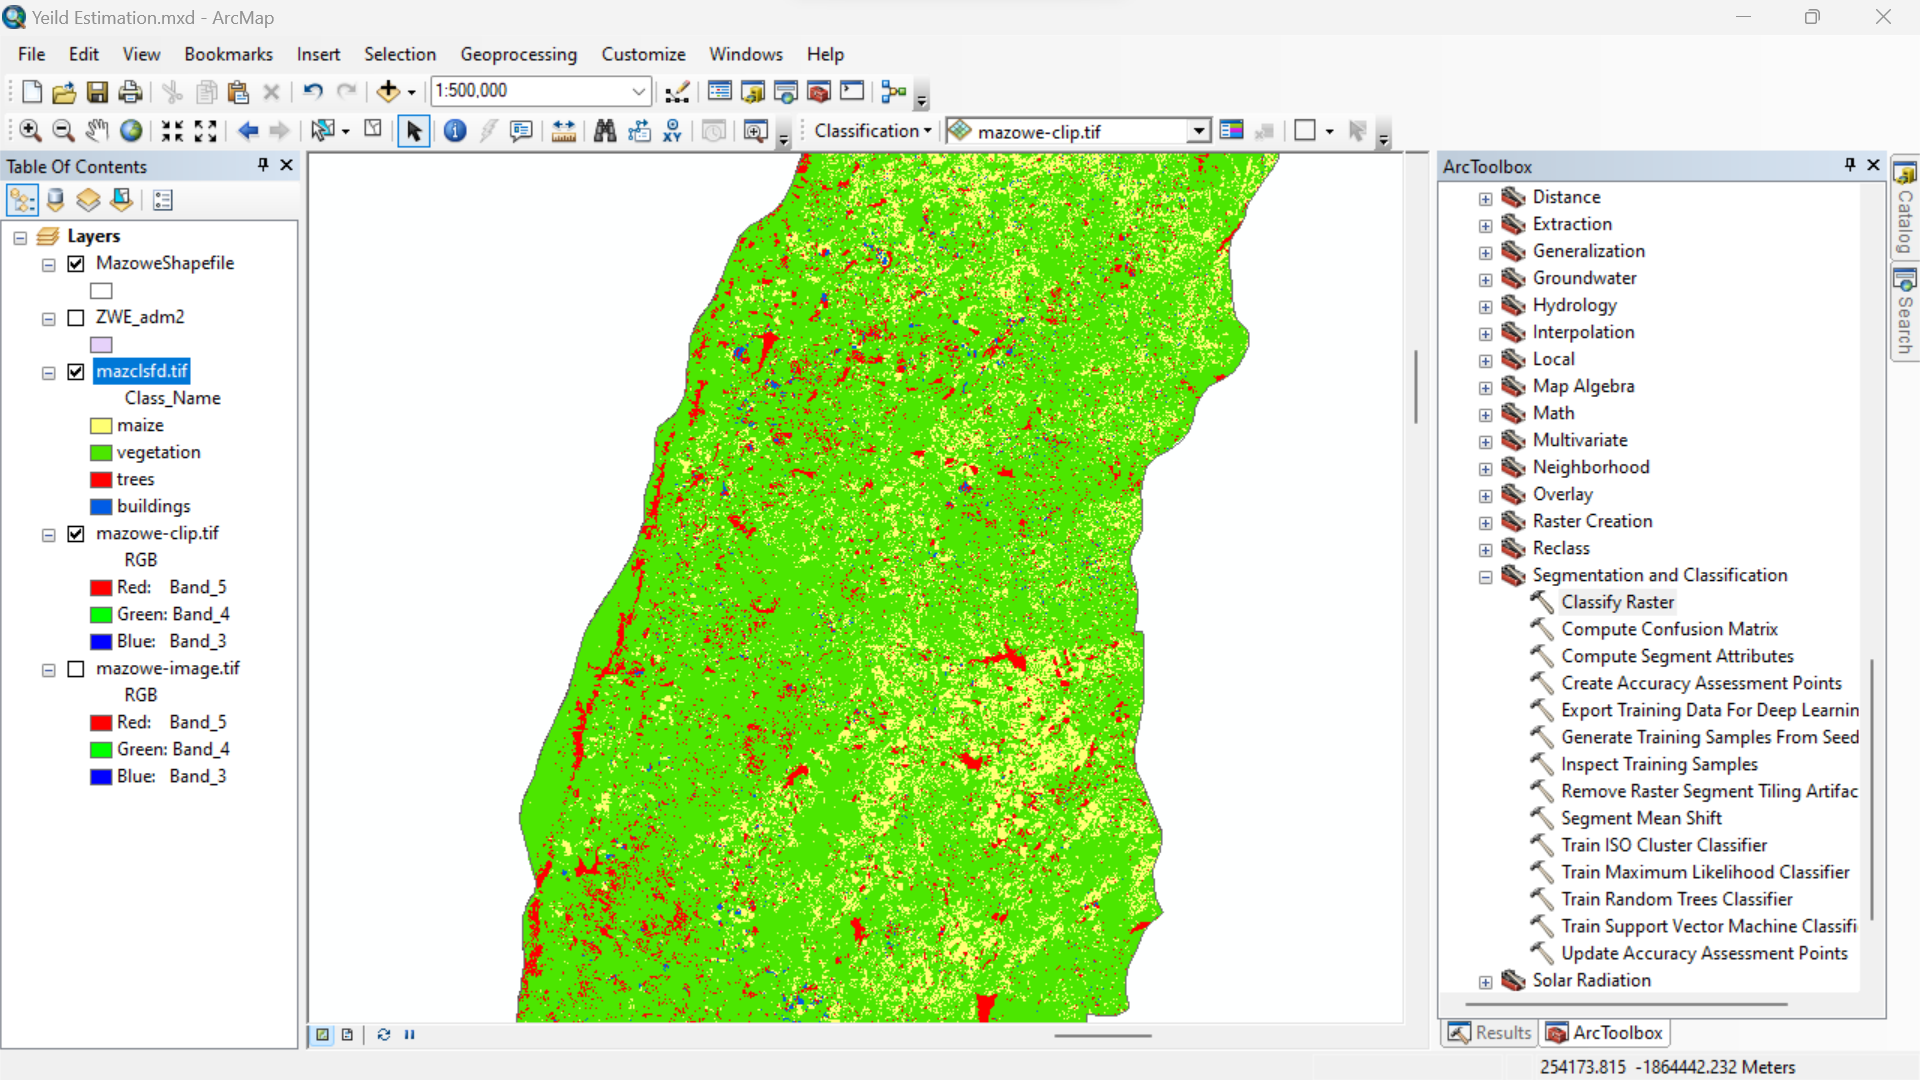Open the Find binoculars tool
The width and height of the screenshot is (1920, 1080).
coord(604,131)
